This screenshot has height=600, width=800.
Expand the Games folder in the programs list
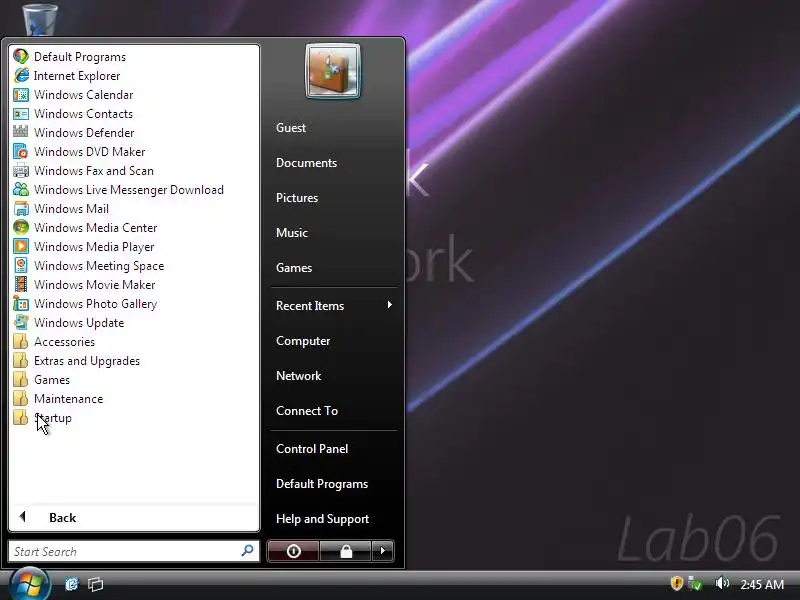pos(42,380)
